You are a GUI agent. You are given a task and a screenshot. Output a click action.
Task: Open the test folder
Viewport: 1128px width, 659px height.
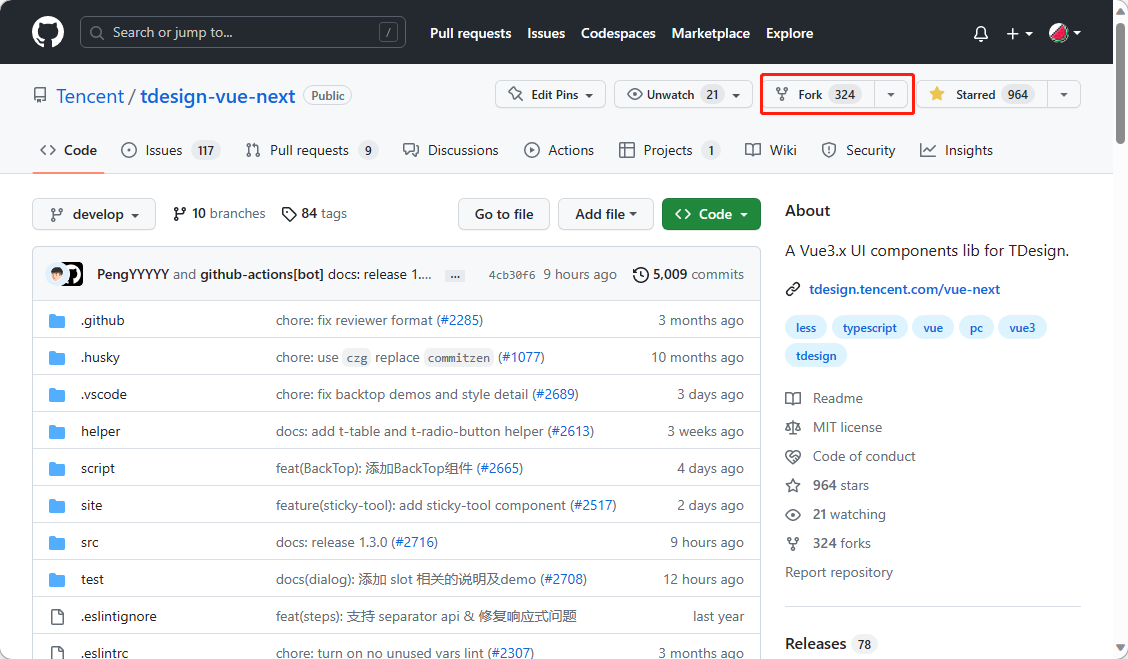point(92,579)
